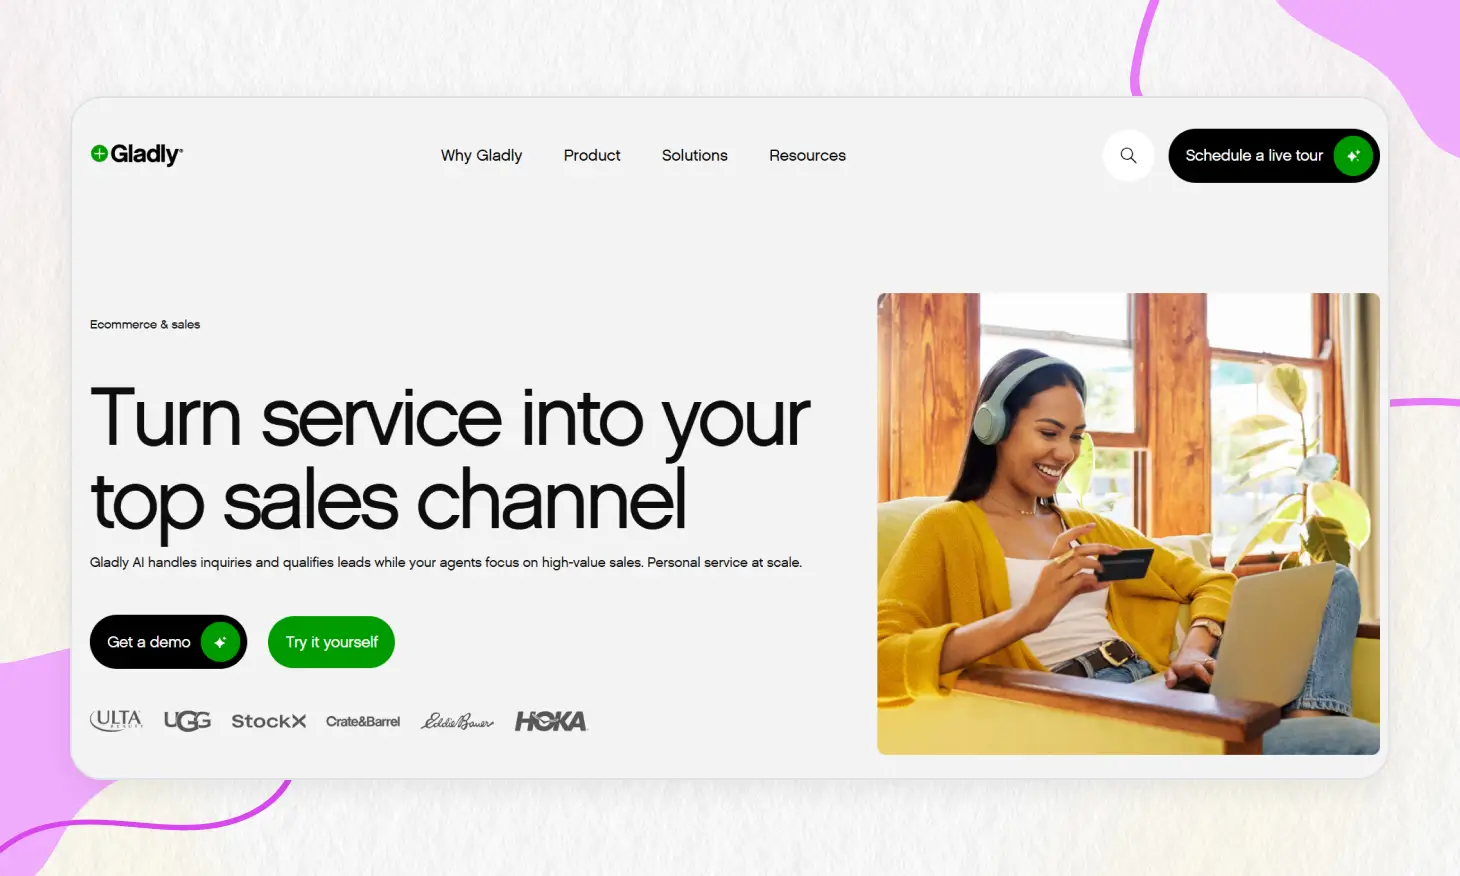
Task: Open the Why Gladly menu
Action: [x=481, y=155]
